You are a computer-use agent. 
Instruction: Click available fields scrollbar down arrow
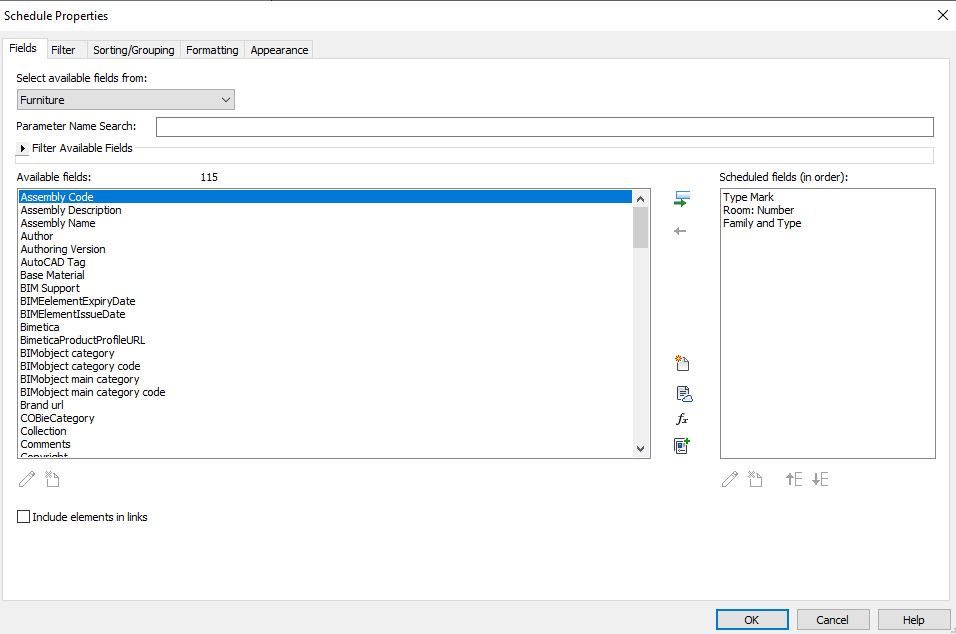640,449
